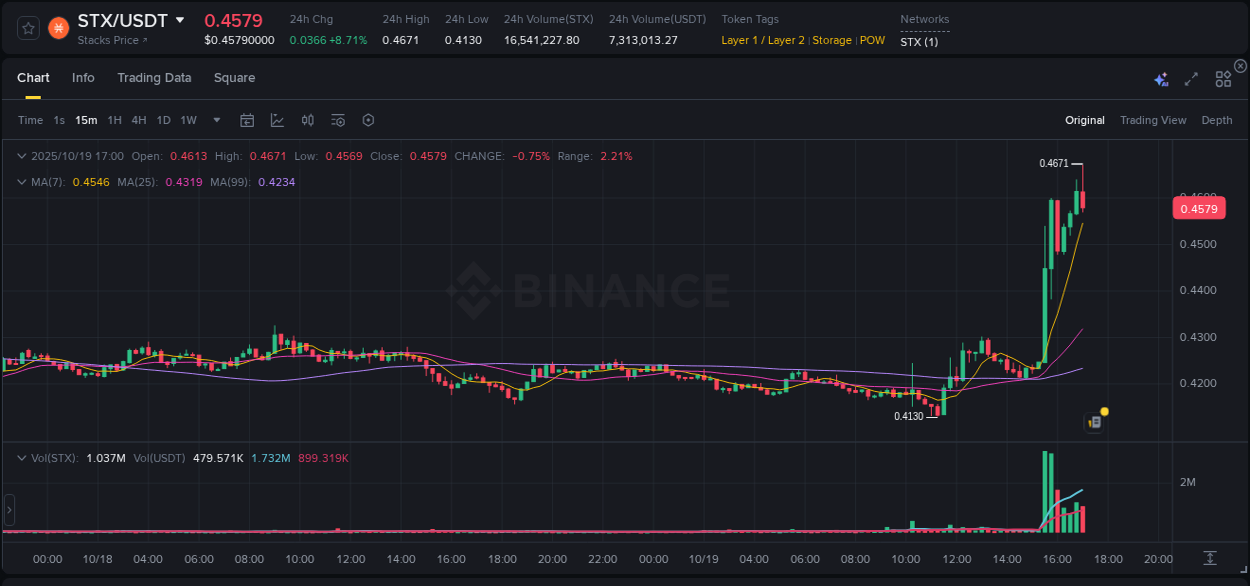Click the red 0.4579 price label

(x=1198, y=208)
